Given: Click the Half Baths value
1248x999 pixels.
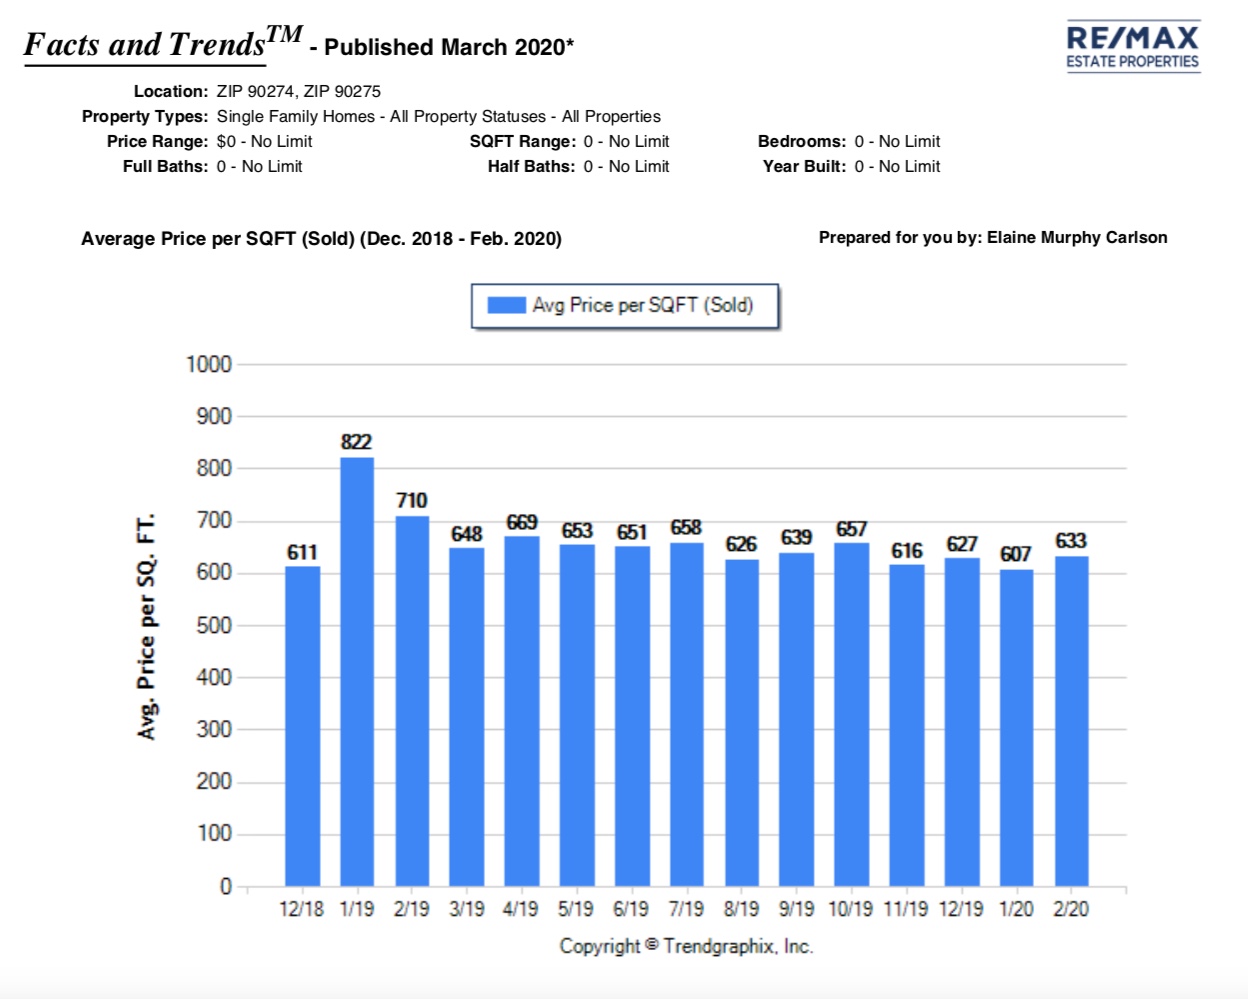Looking at the screenshot, I should click(x=627, y=166).
